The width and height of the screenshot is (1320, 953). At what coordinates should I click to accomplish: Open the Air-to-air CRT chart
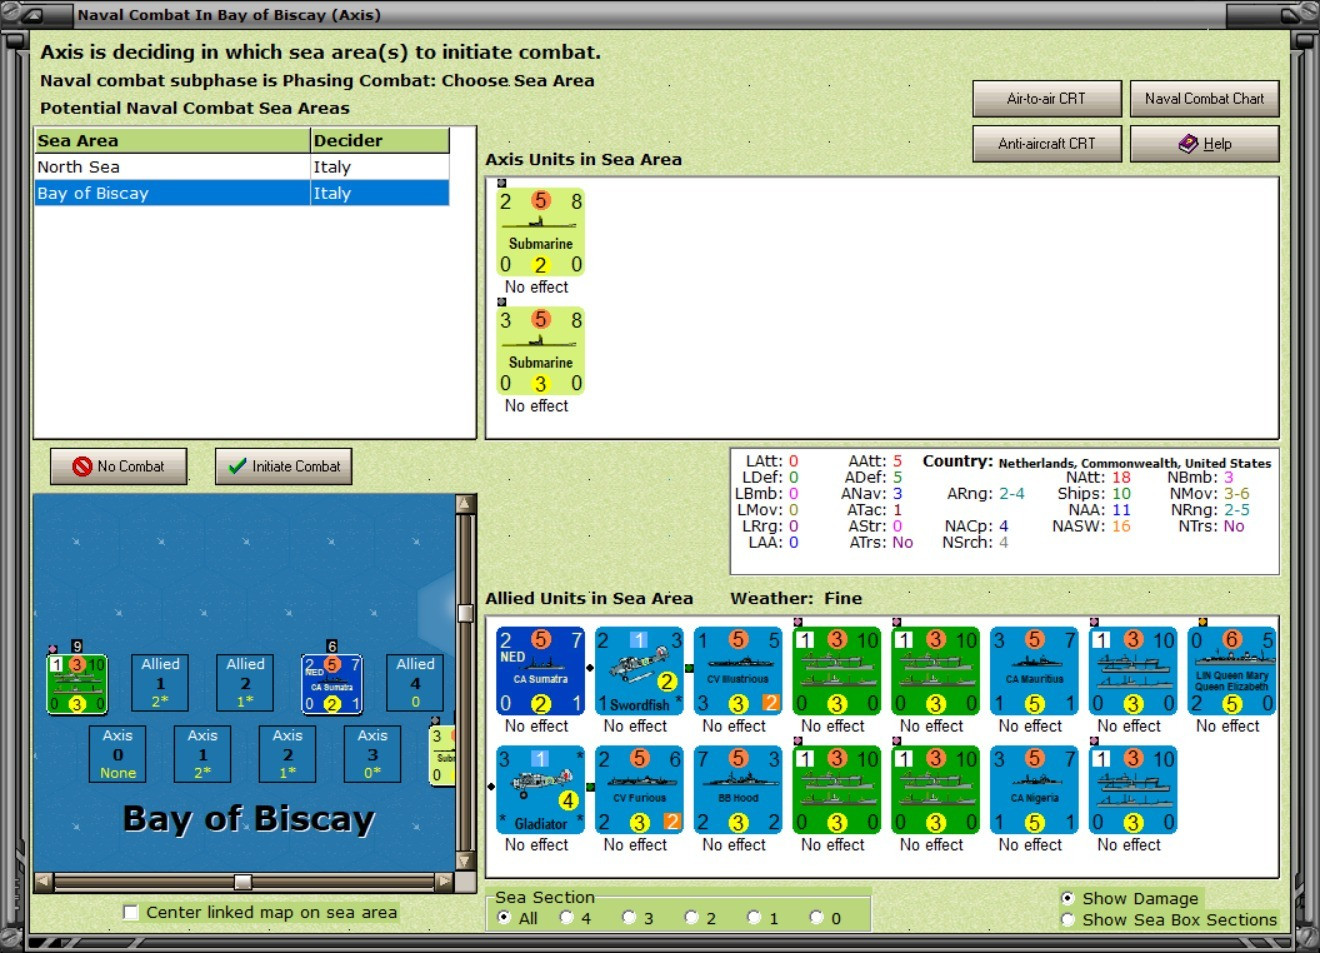tap(1046, 99)
